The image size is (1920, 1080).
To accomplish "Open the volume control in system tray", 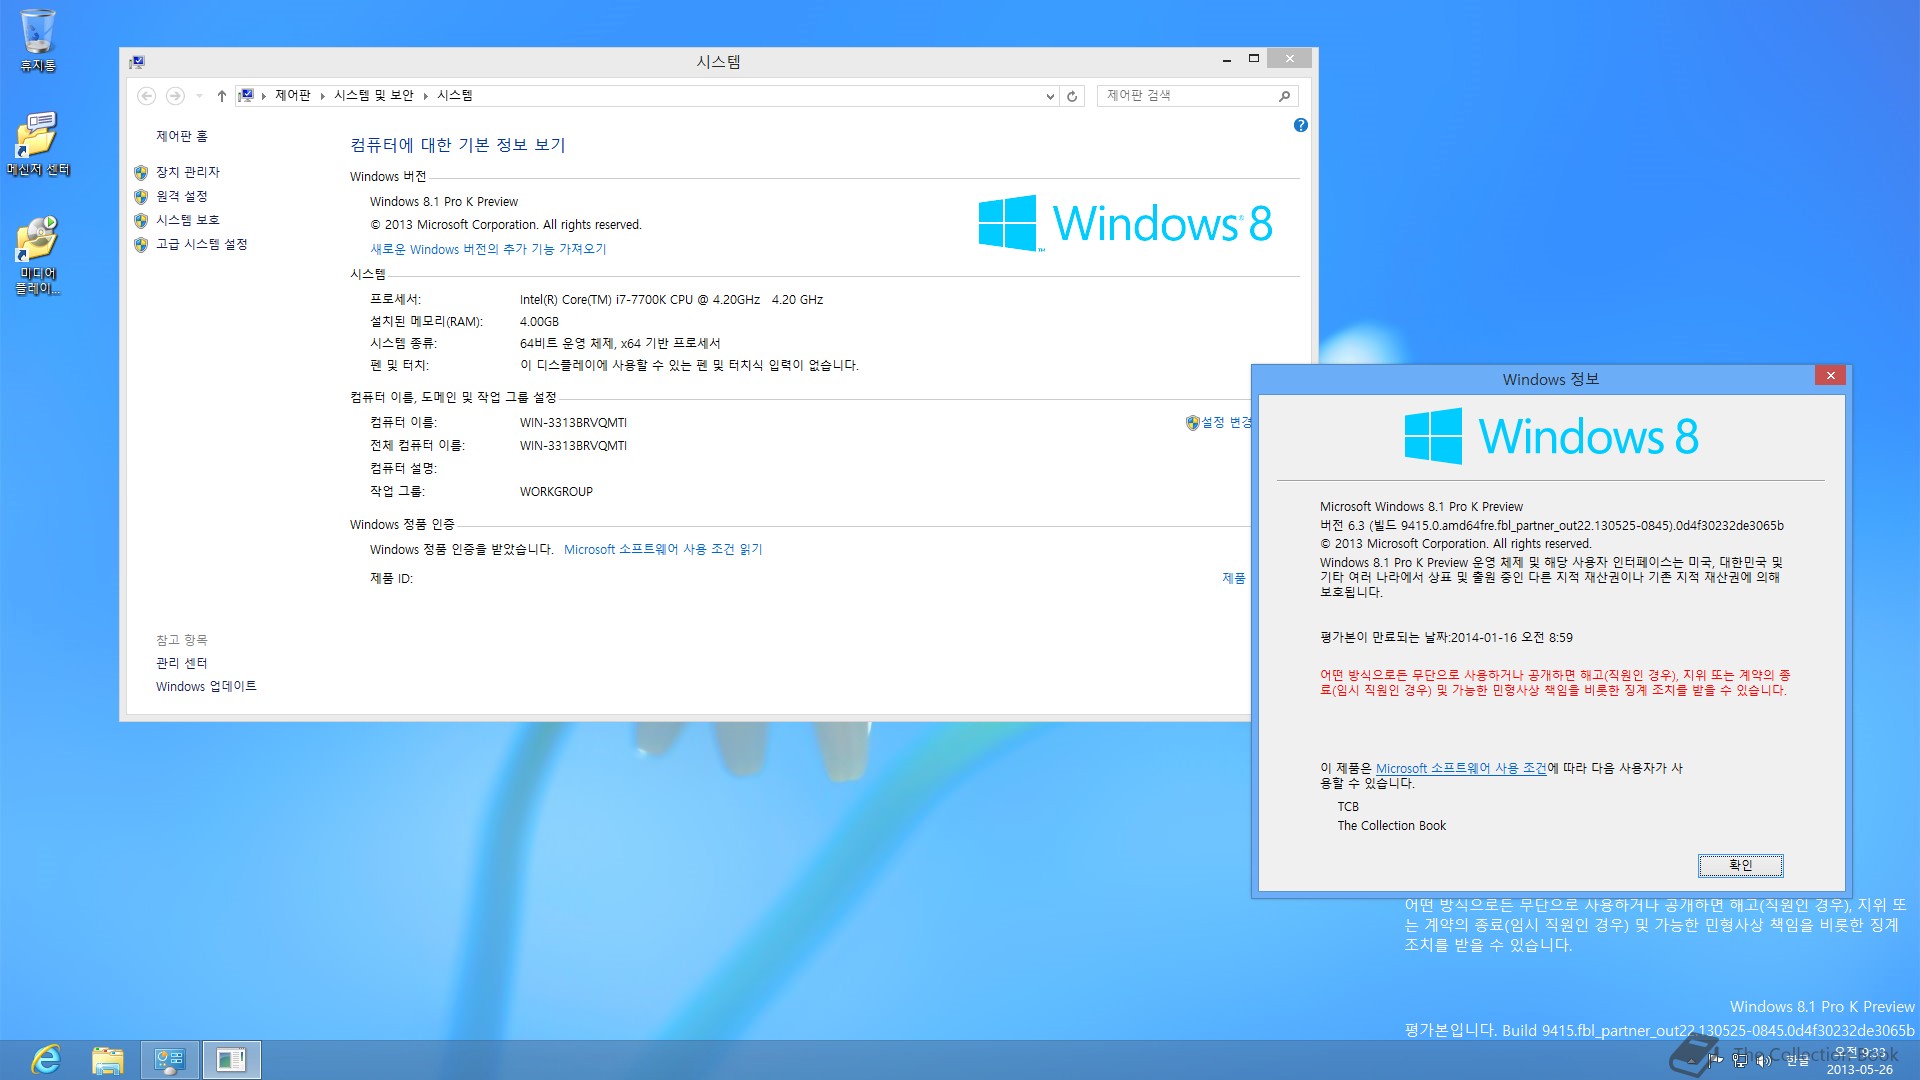I will (1765, 1060).
